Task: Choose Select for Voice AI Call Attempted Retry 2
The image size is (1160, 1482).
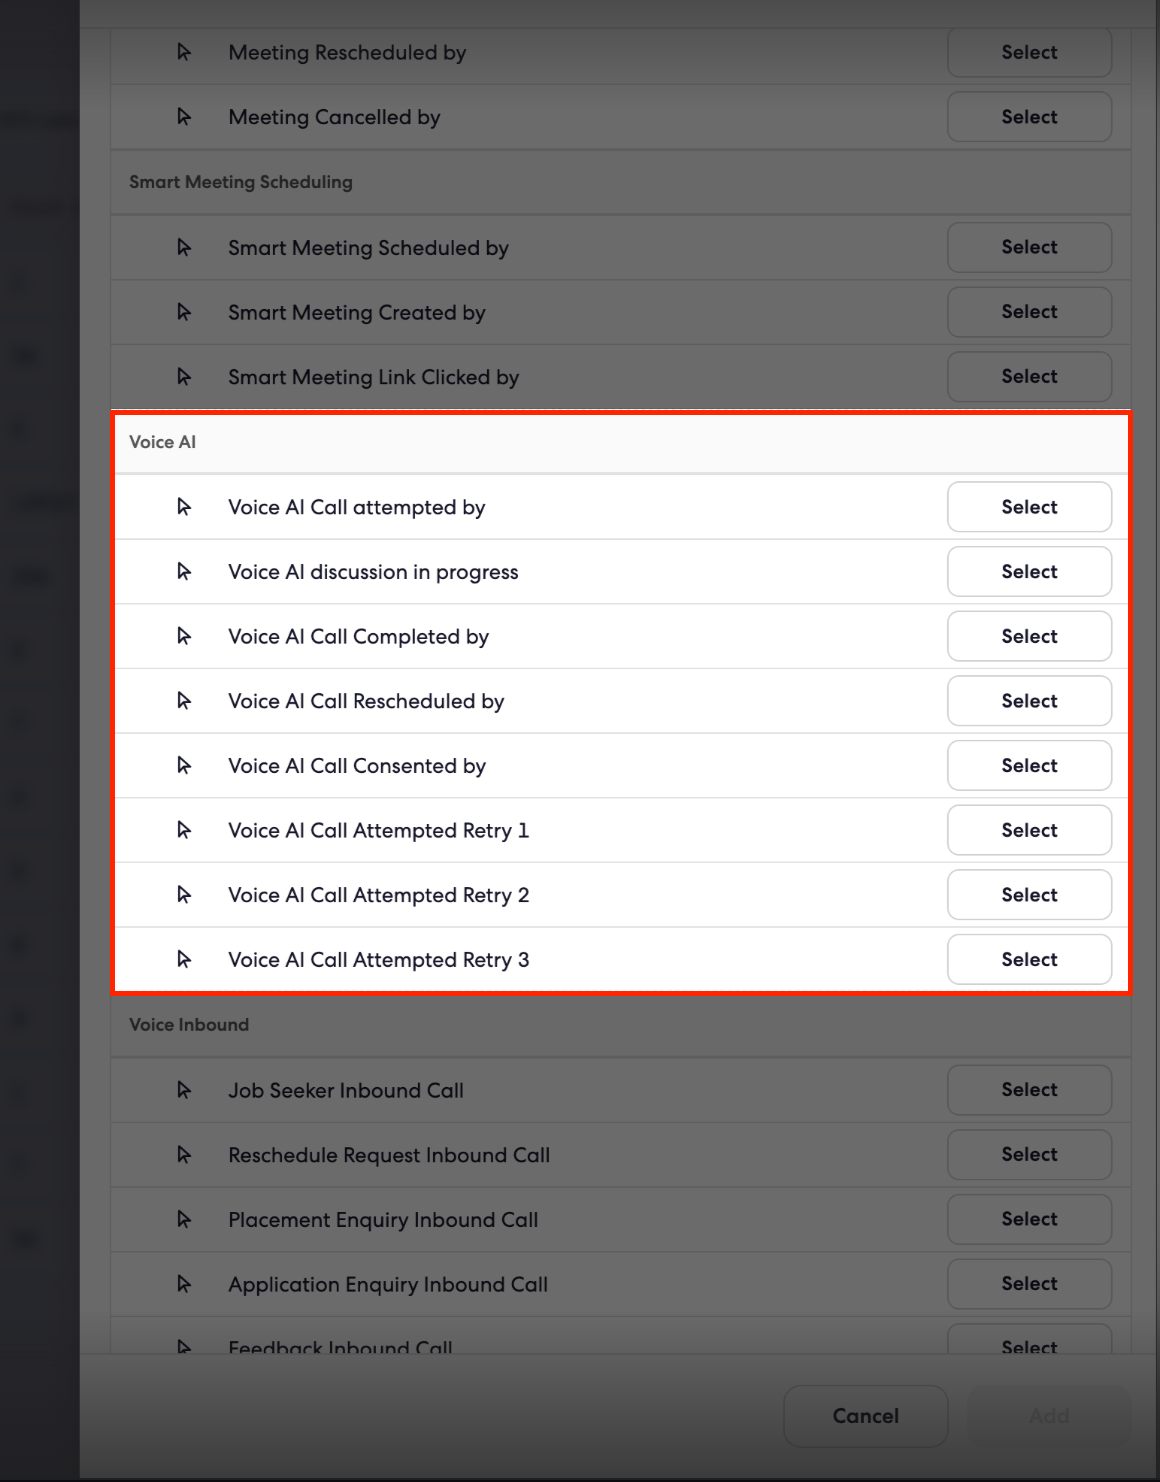Action: 1029,895
